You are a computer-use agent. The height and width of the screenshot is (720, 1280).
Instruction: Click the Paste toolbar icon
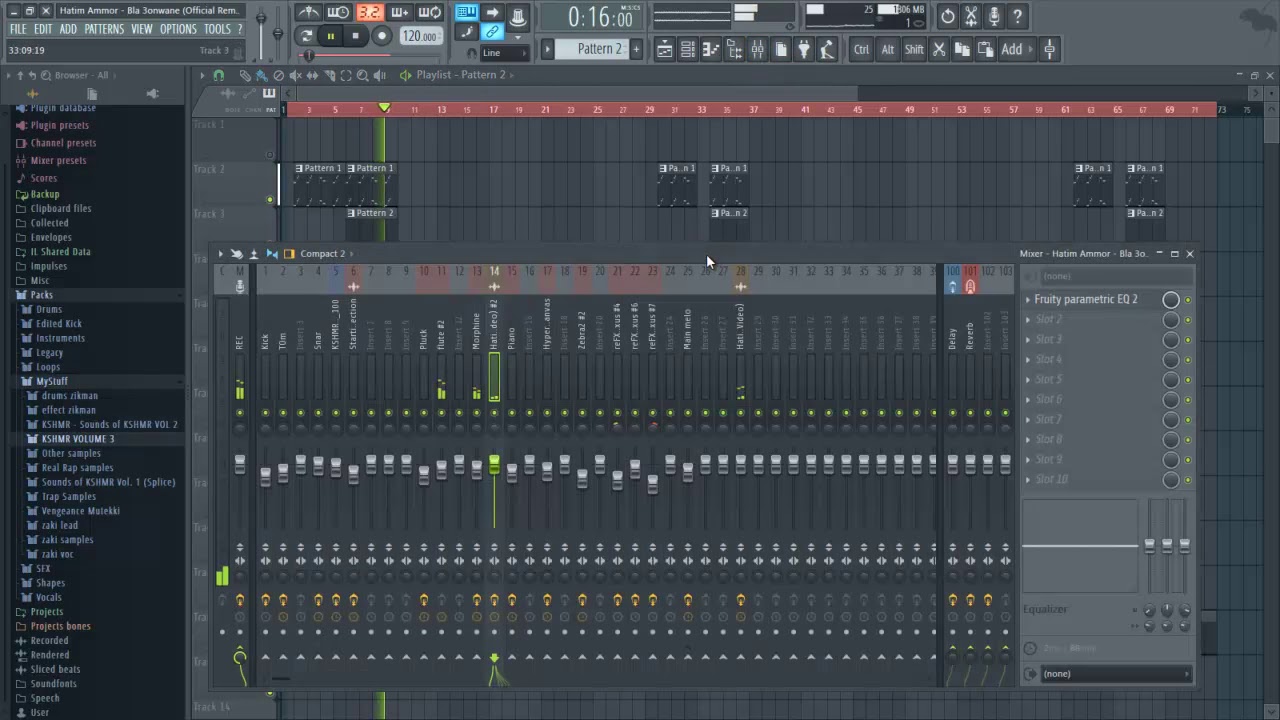coord(985,49)
